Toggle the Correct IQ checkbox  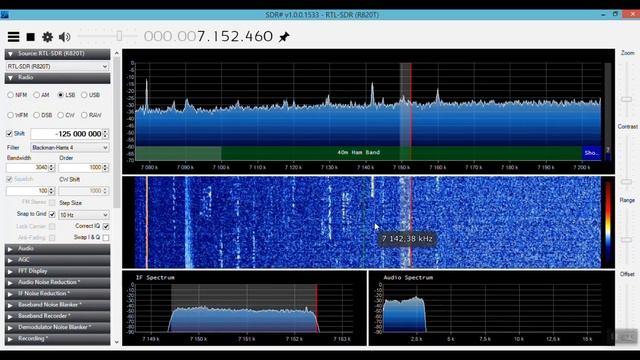(x=106, y=226)
